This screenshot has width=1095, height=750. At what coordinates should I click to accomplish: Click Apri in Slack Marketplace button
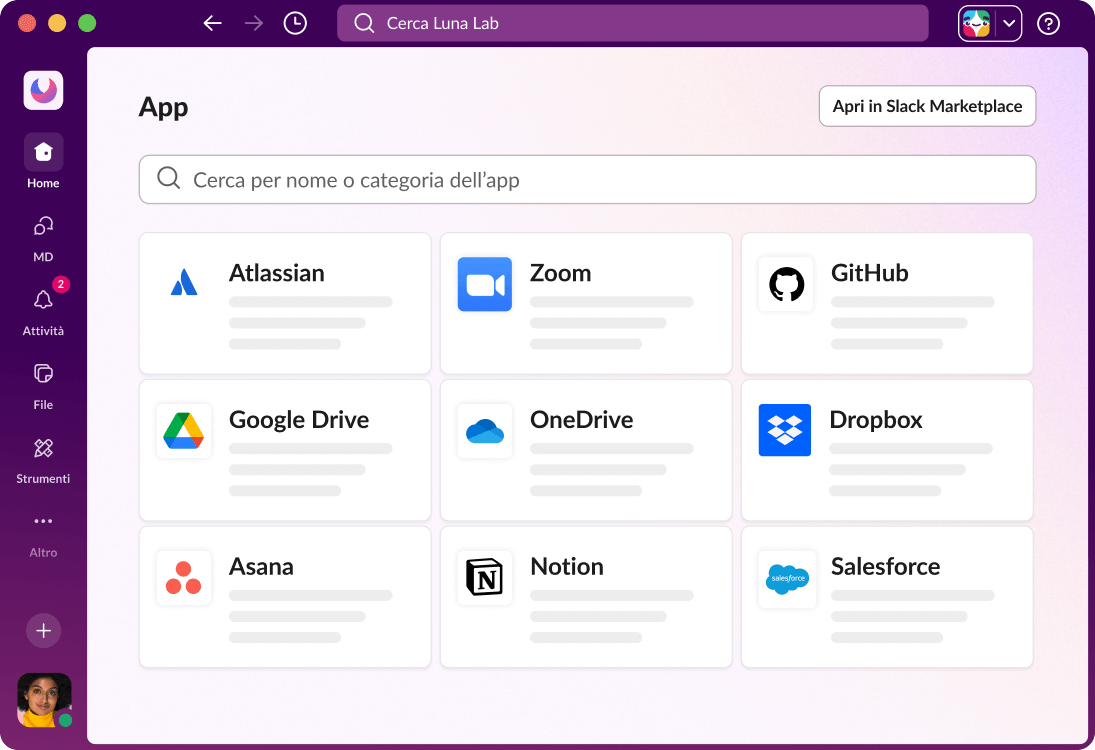pyautogui.click(x=927, y=106)
